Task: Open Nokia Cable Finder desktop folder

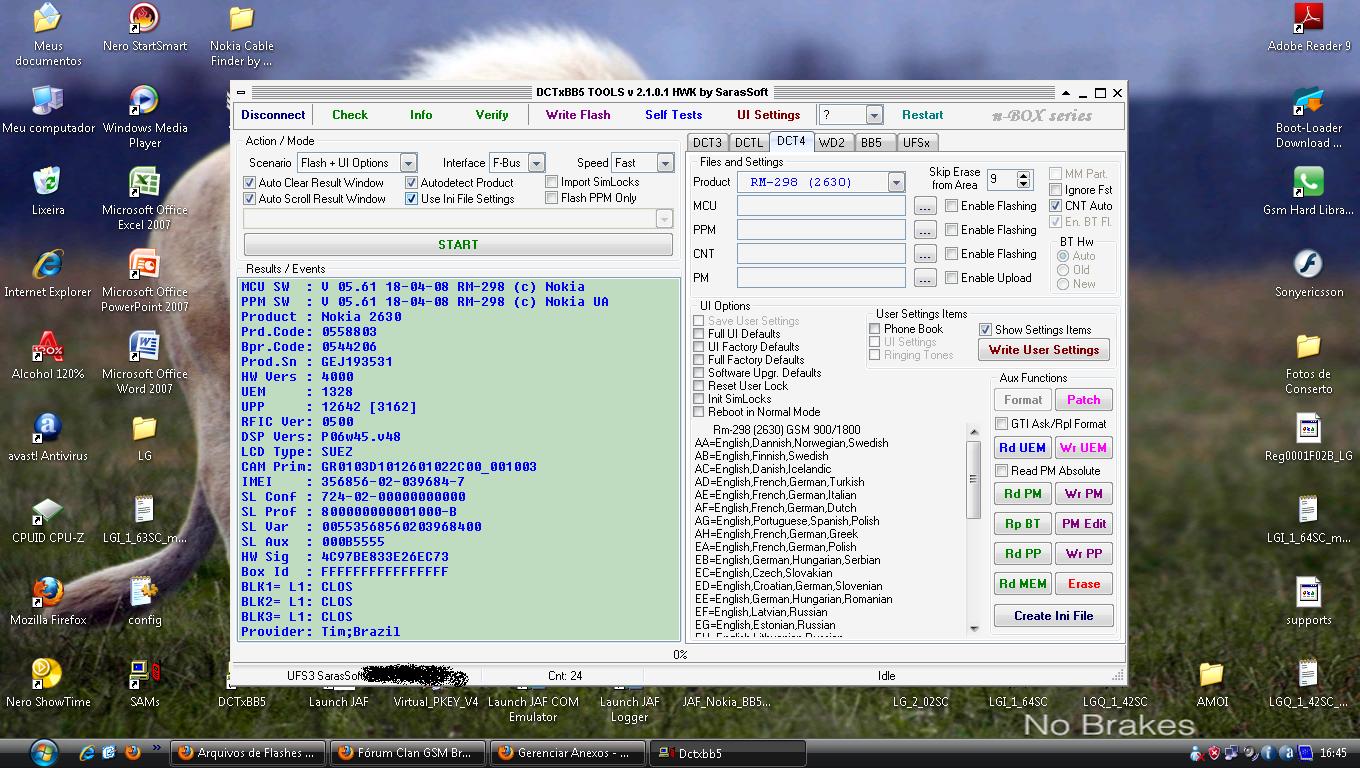Action: [241, 35]
